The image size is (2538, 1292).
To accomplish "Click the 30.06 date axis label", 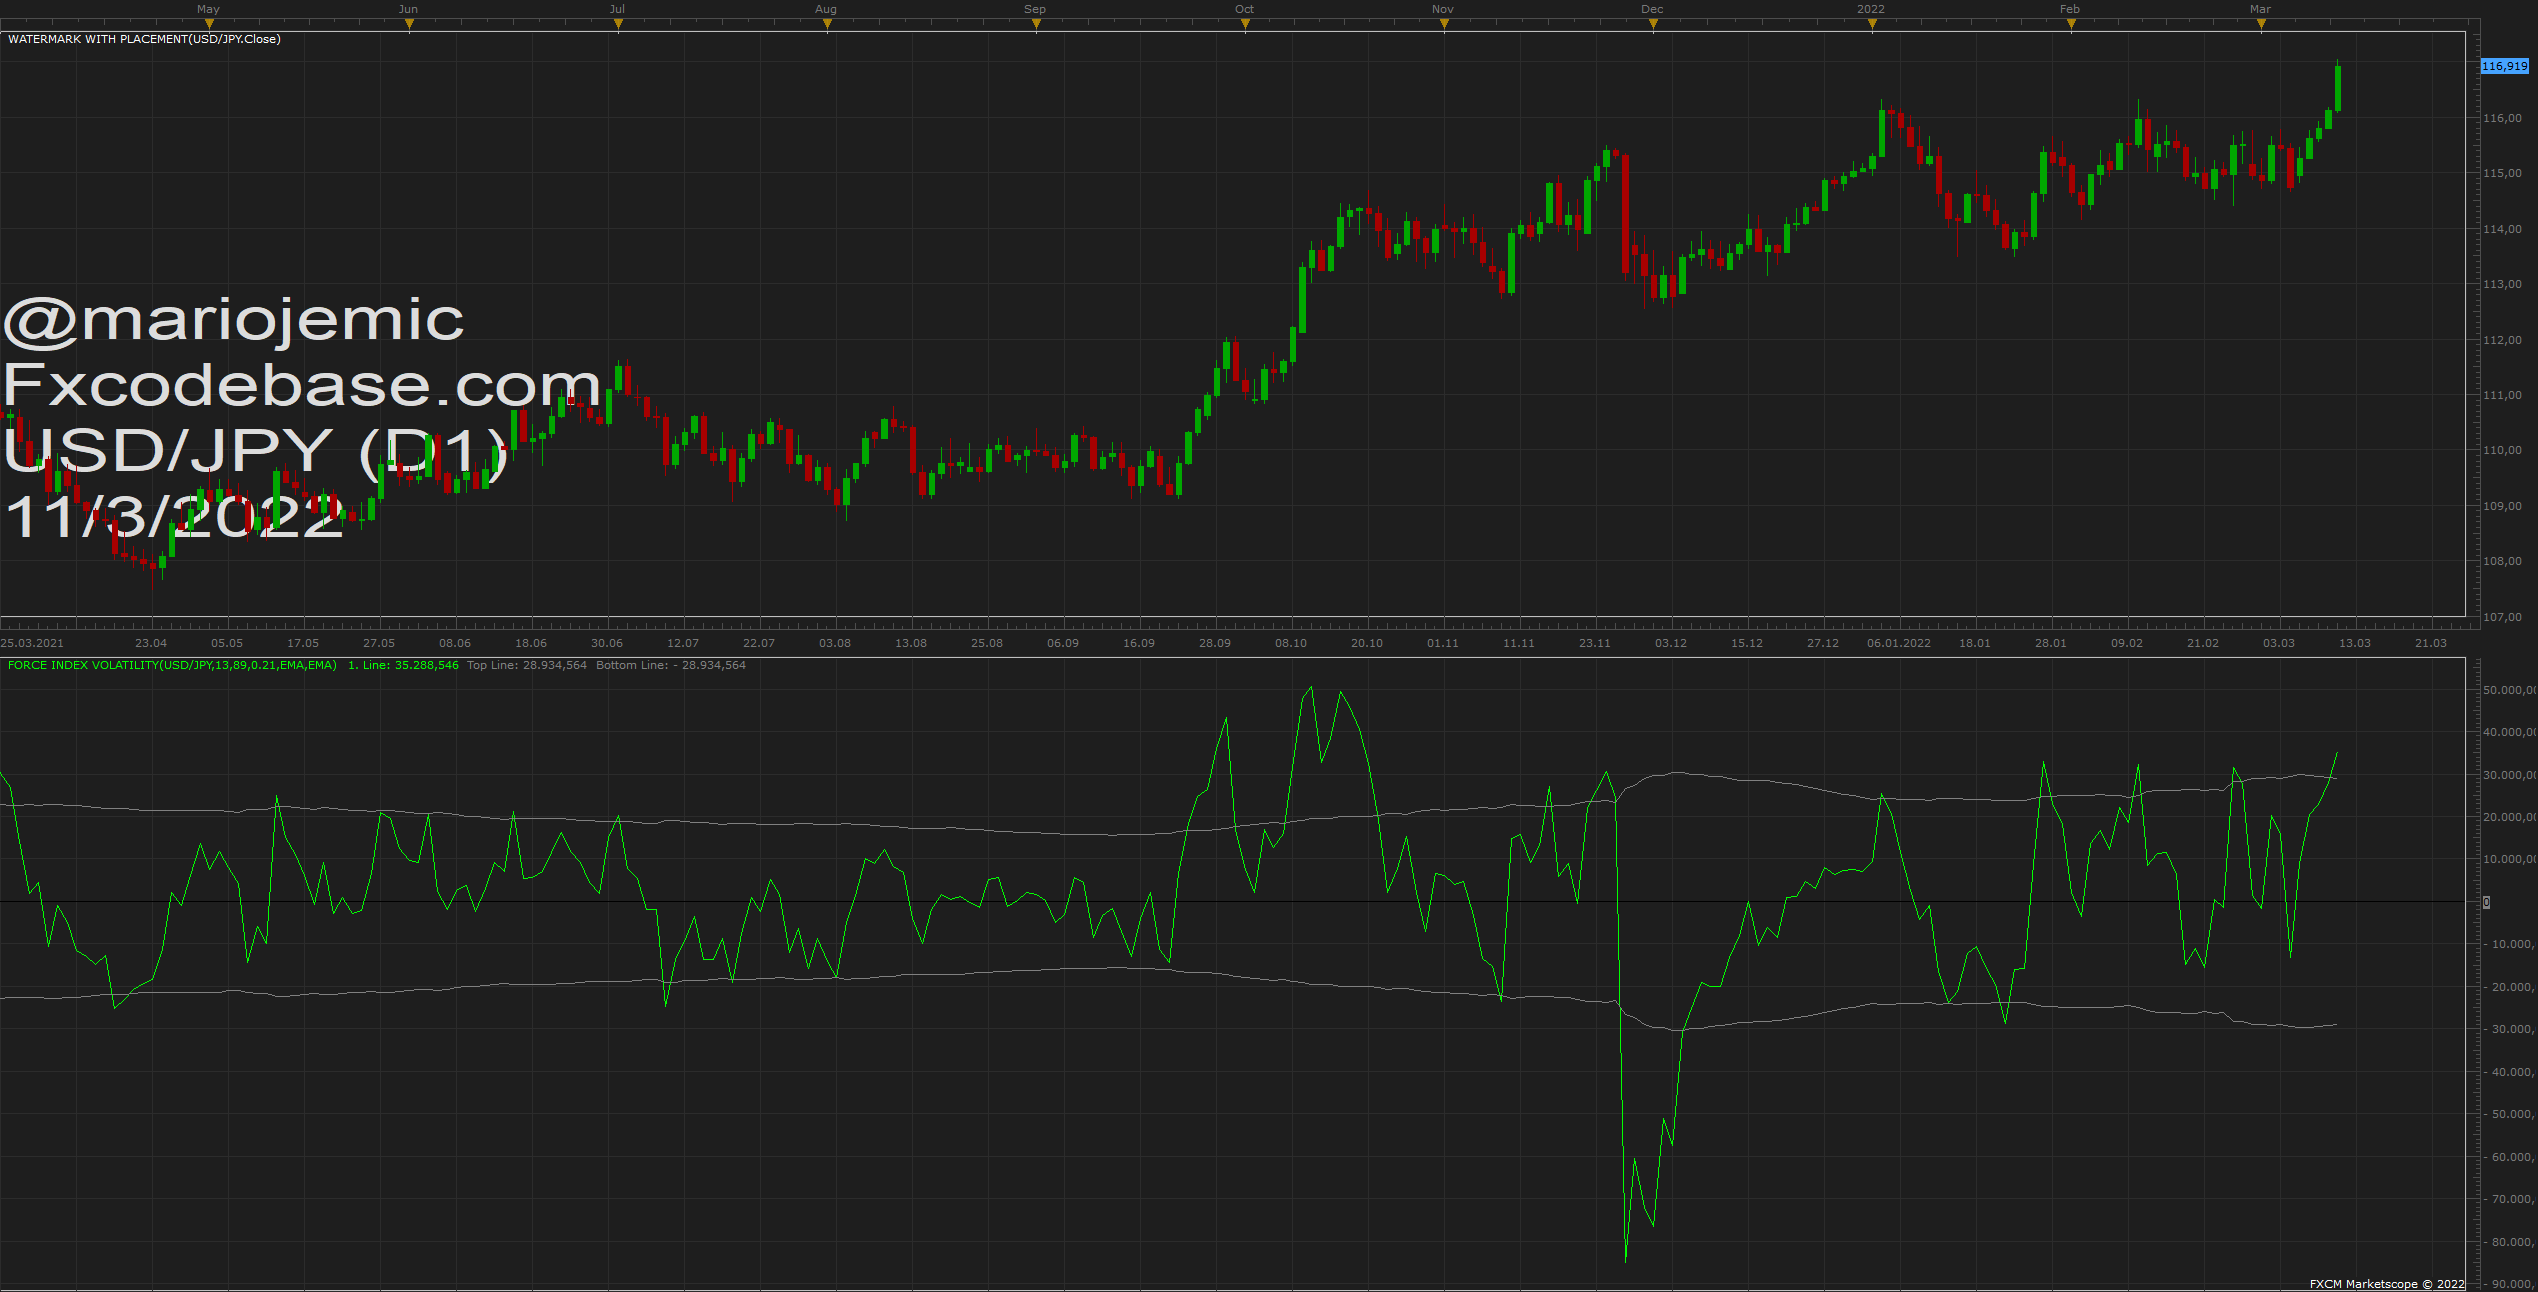I will point(607,643).
